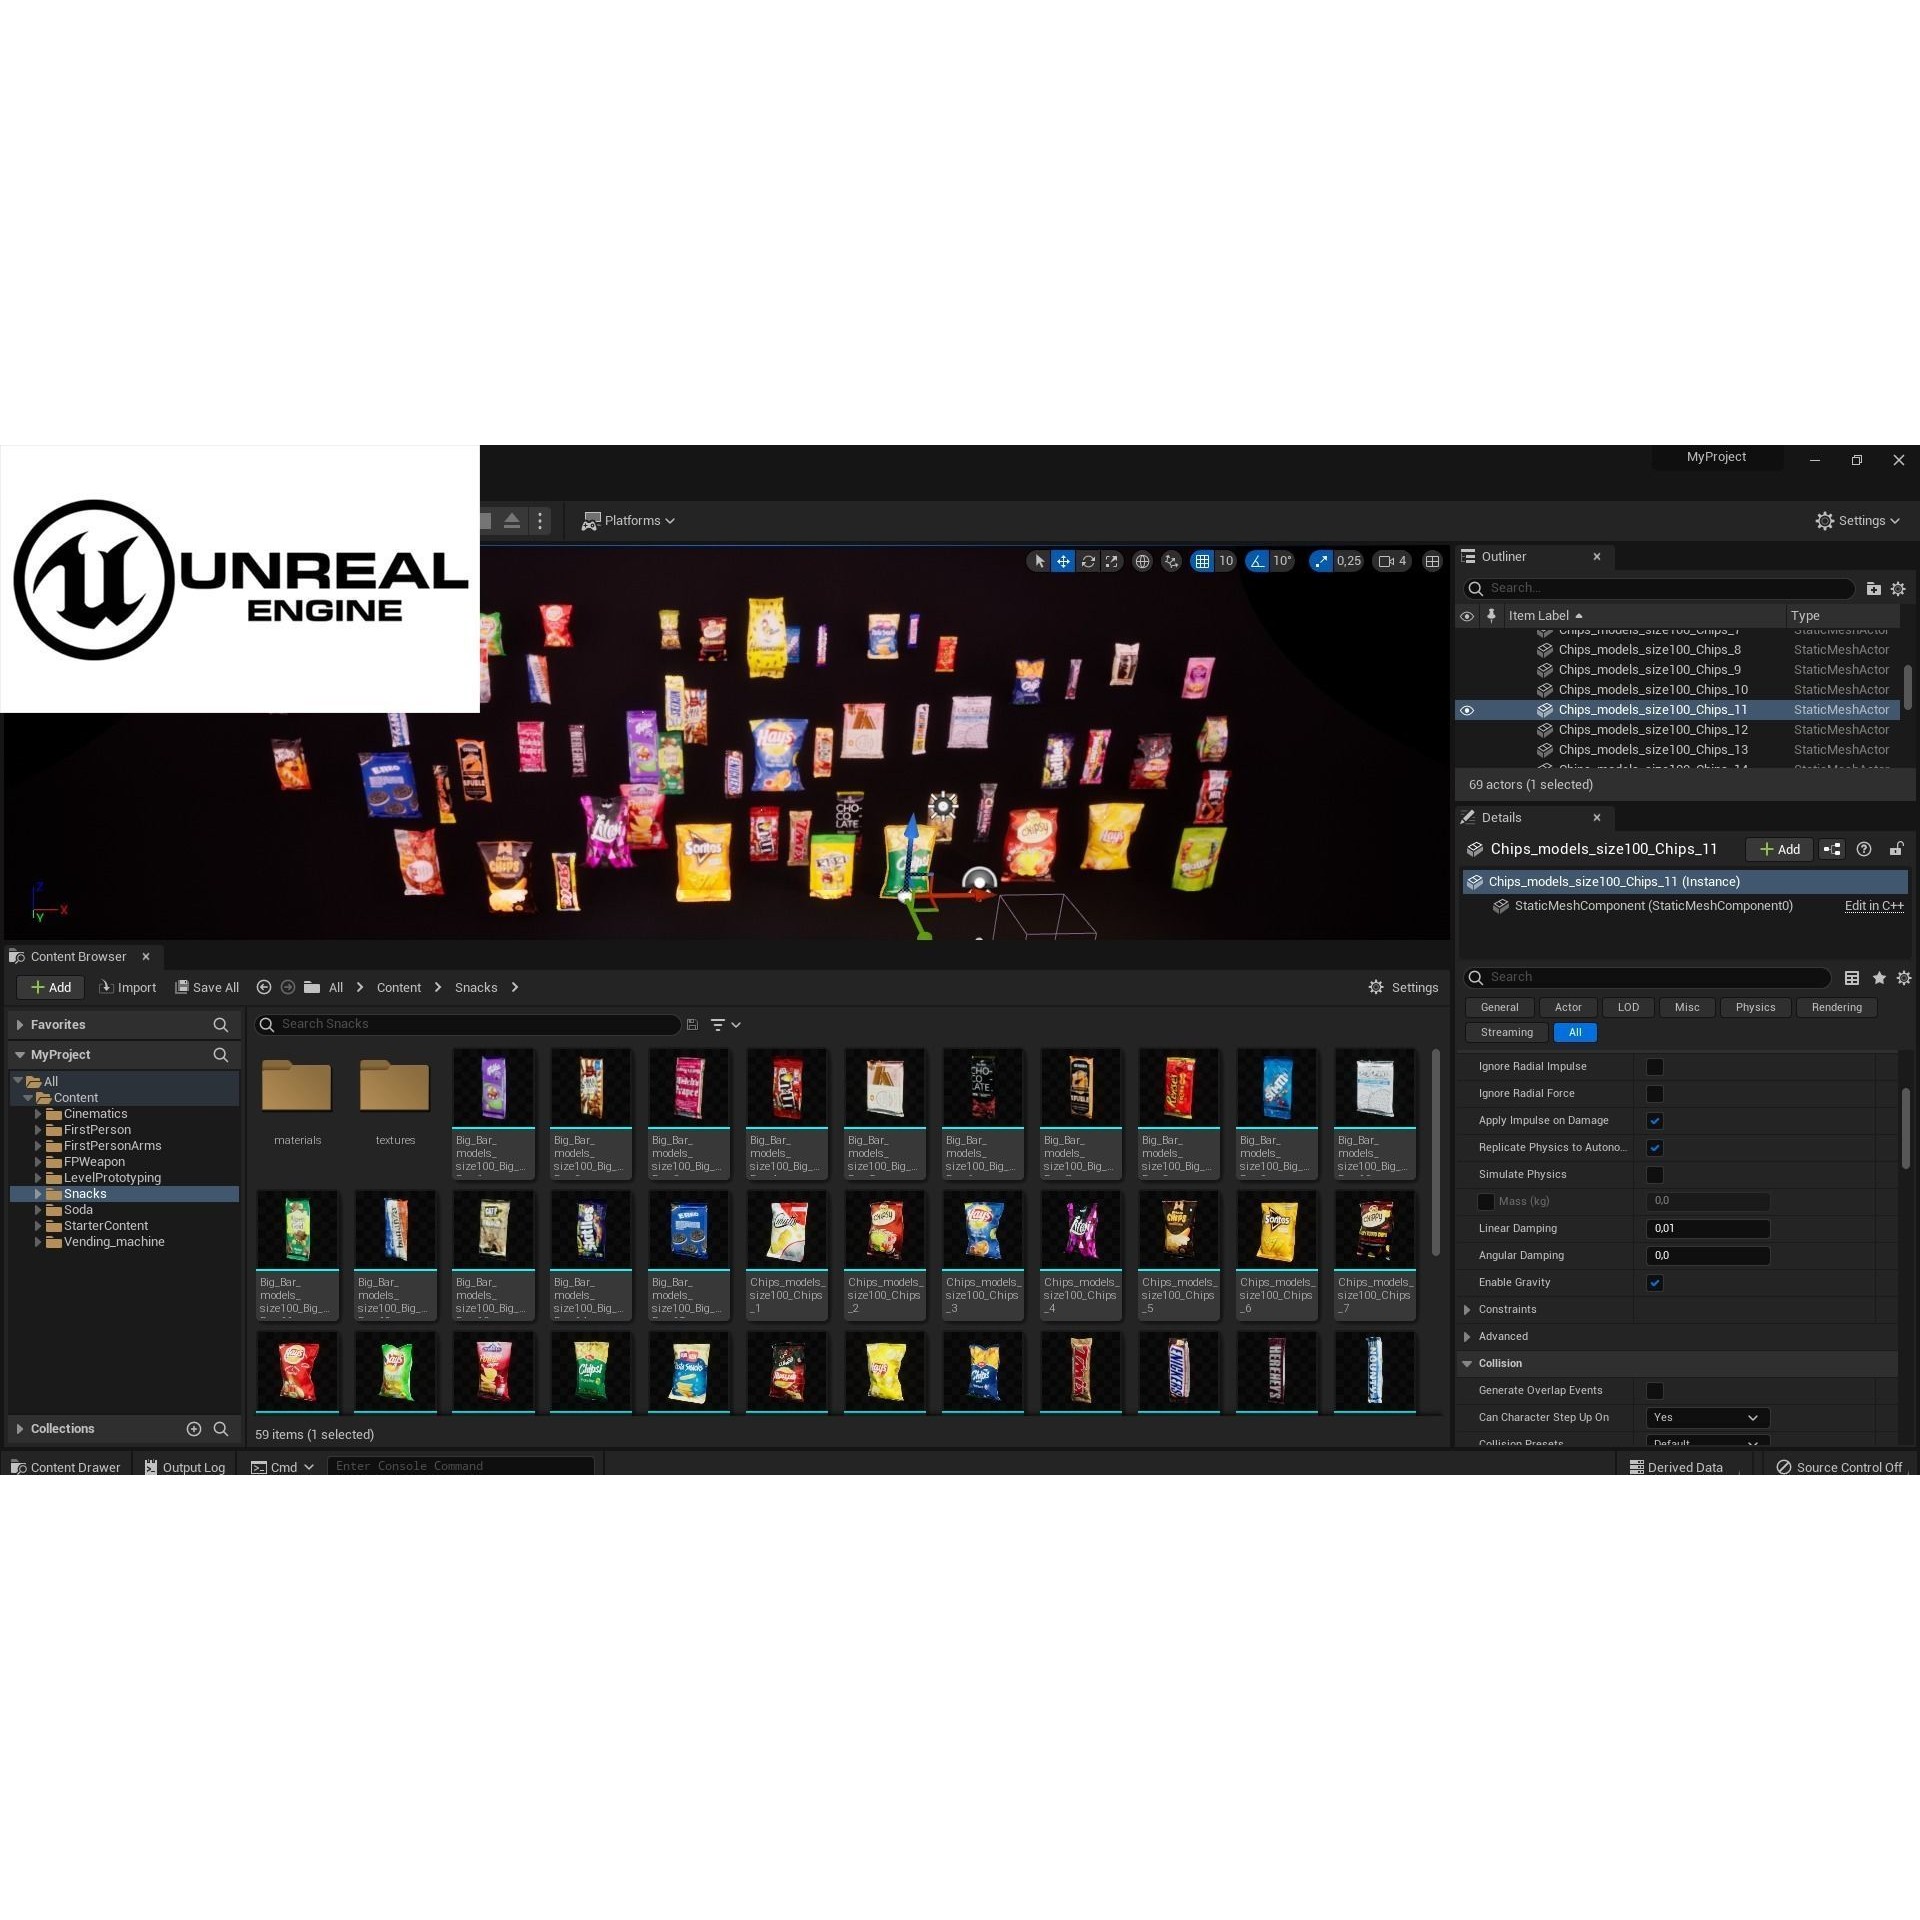The image size is (1920, 1920).
Task: Toggle rotation angle snapping
Action: click(1257, 561)
